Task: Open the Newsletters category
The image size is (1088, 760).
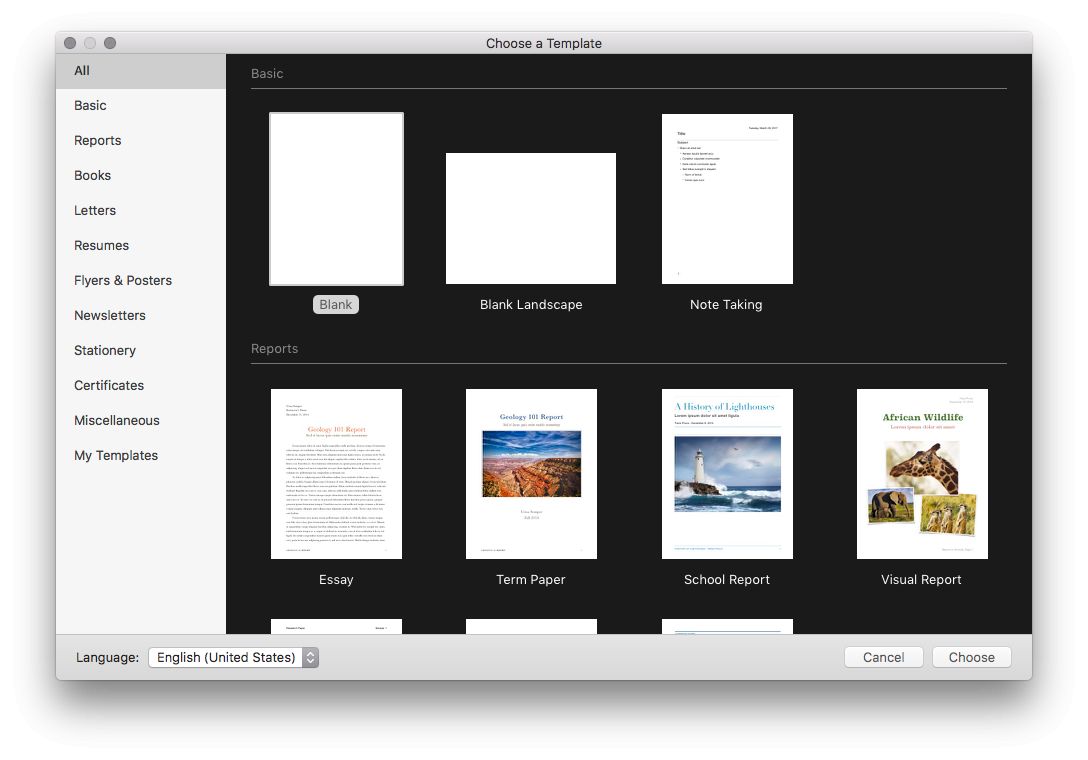Action: coord(110,316)
